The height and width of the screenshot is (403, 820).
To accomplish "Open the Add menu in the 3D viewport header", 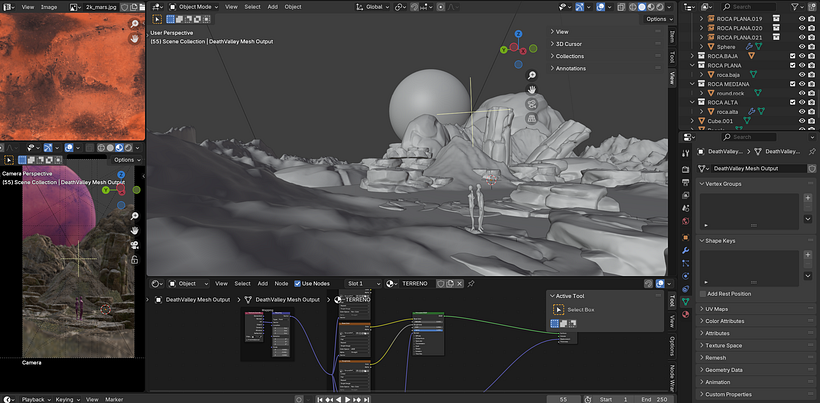I will (x=272, y=7).
